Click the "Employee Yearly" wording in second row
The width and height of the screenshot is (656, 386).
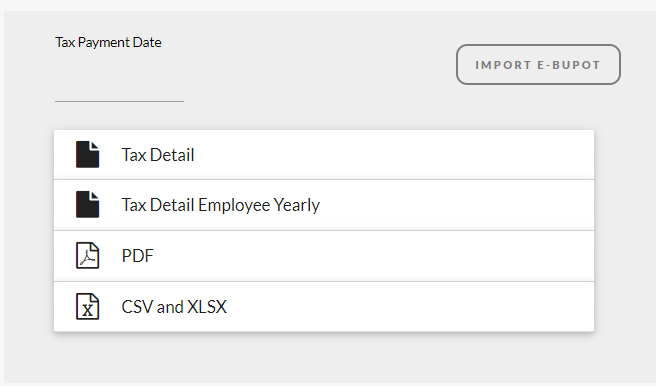click(259, 205)
